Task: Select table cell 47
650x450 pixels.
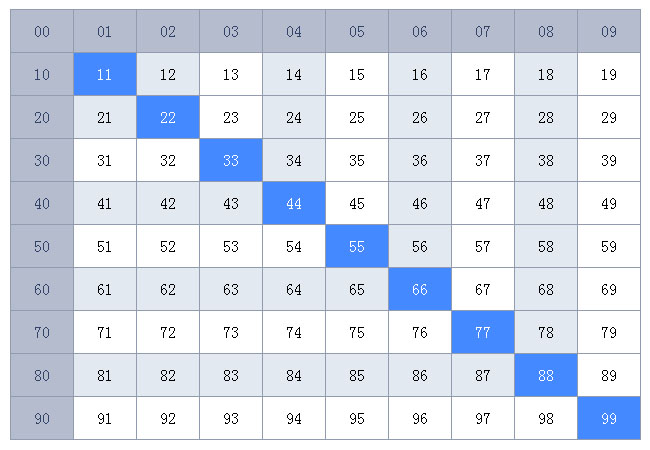Action: tap(483, 204)
